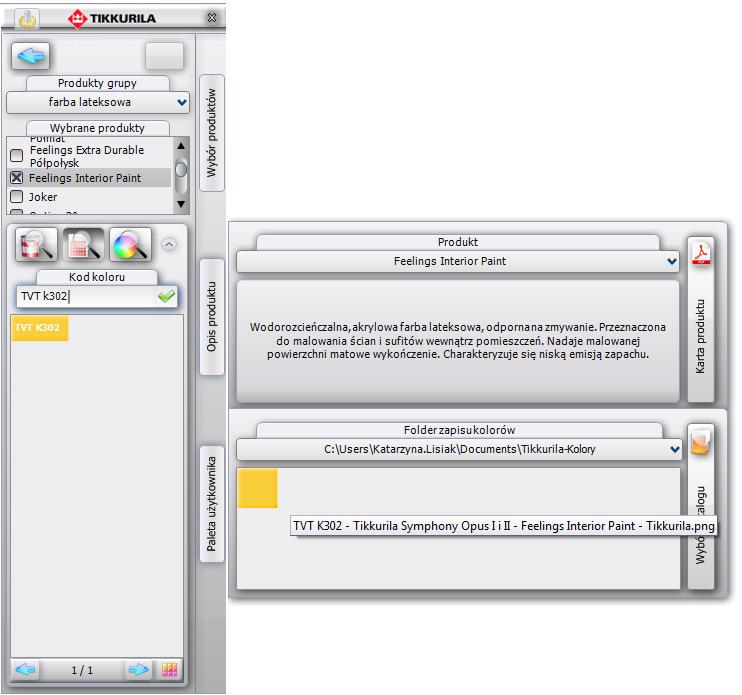Click scroll up arrow of product list

[181, 146]
